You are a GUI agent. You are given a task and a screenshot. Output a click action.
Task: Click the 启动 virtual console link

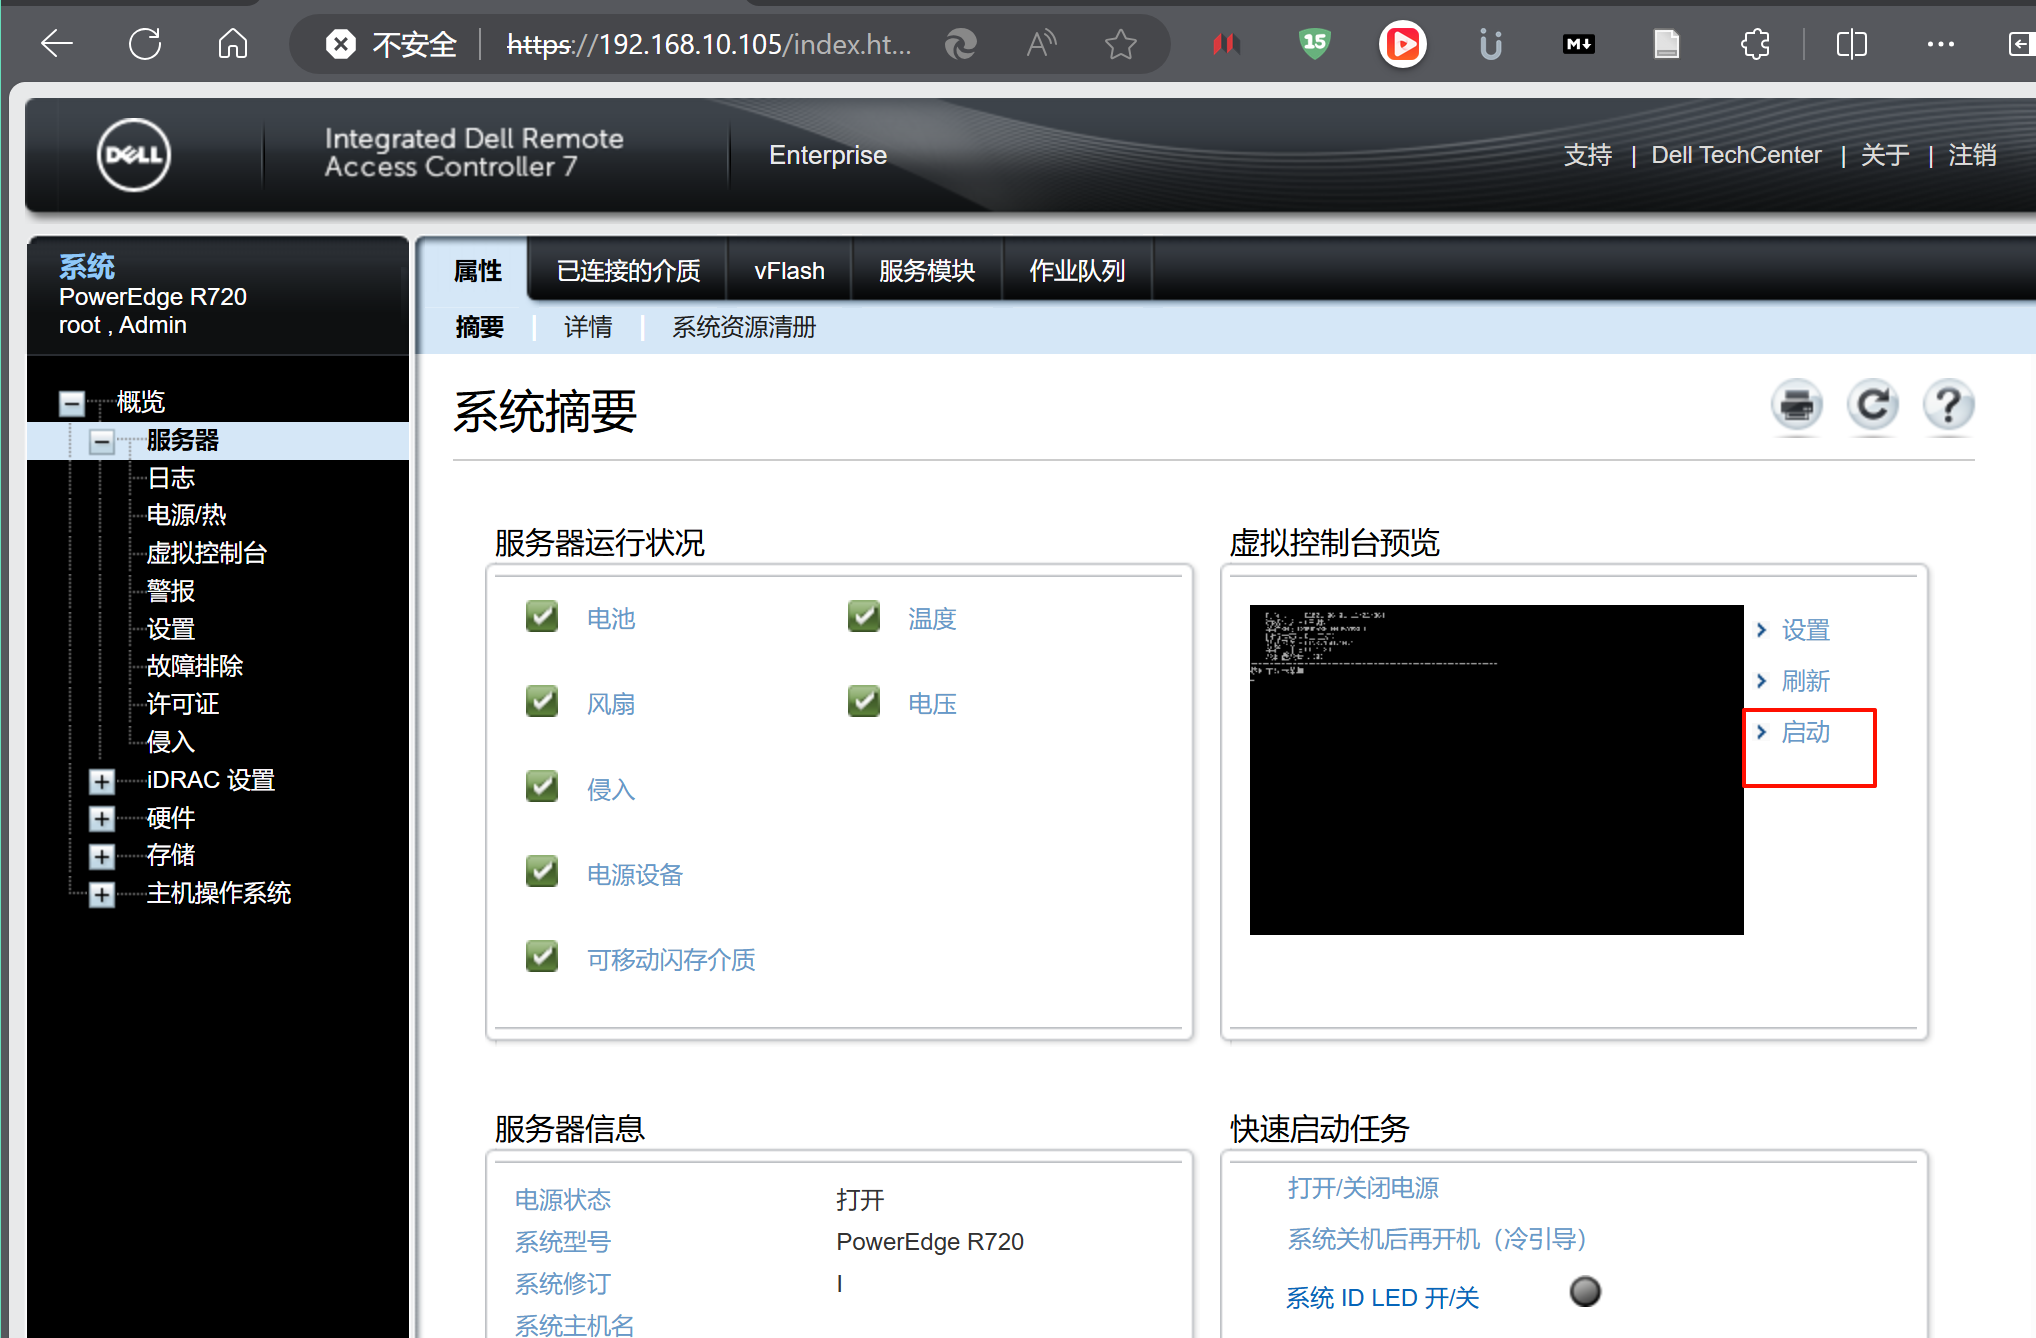point(1805,732)
